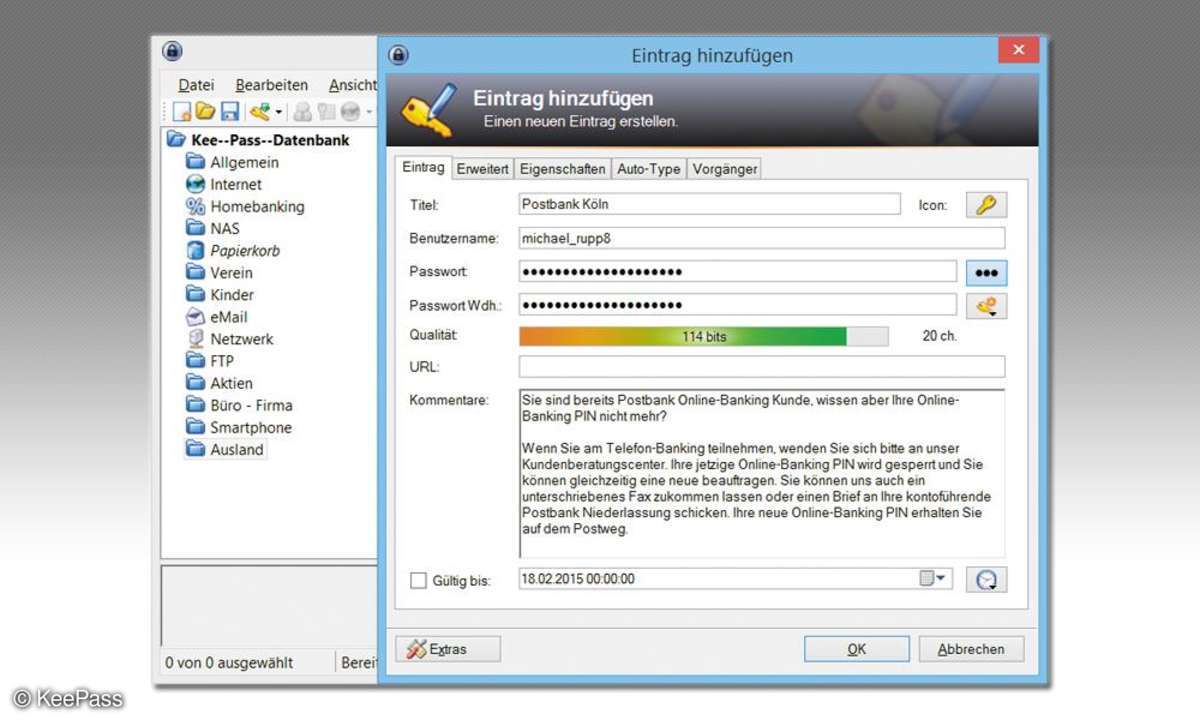
Task: Enable the Gültig bis checkbox
Action: point(419,580)
